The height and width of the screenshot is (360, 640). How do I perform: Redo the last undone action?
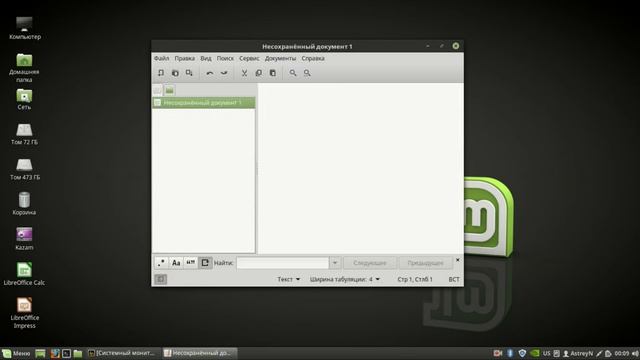224,73
